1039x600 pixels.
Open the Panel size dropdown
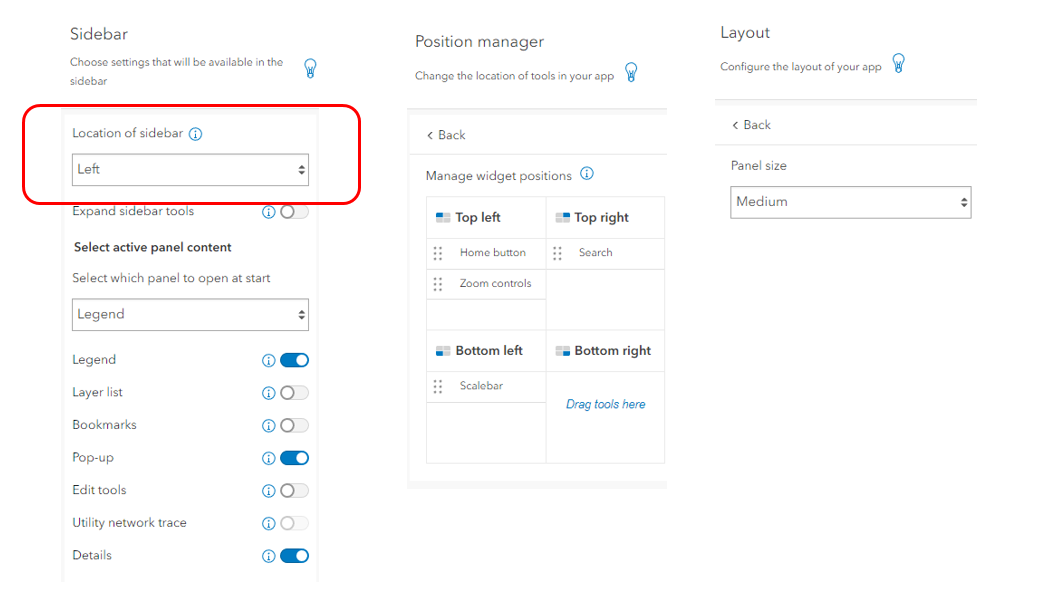pos(850,202)
